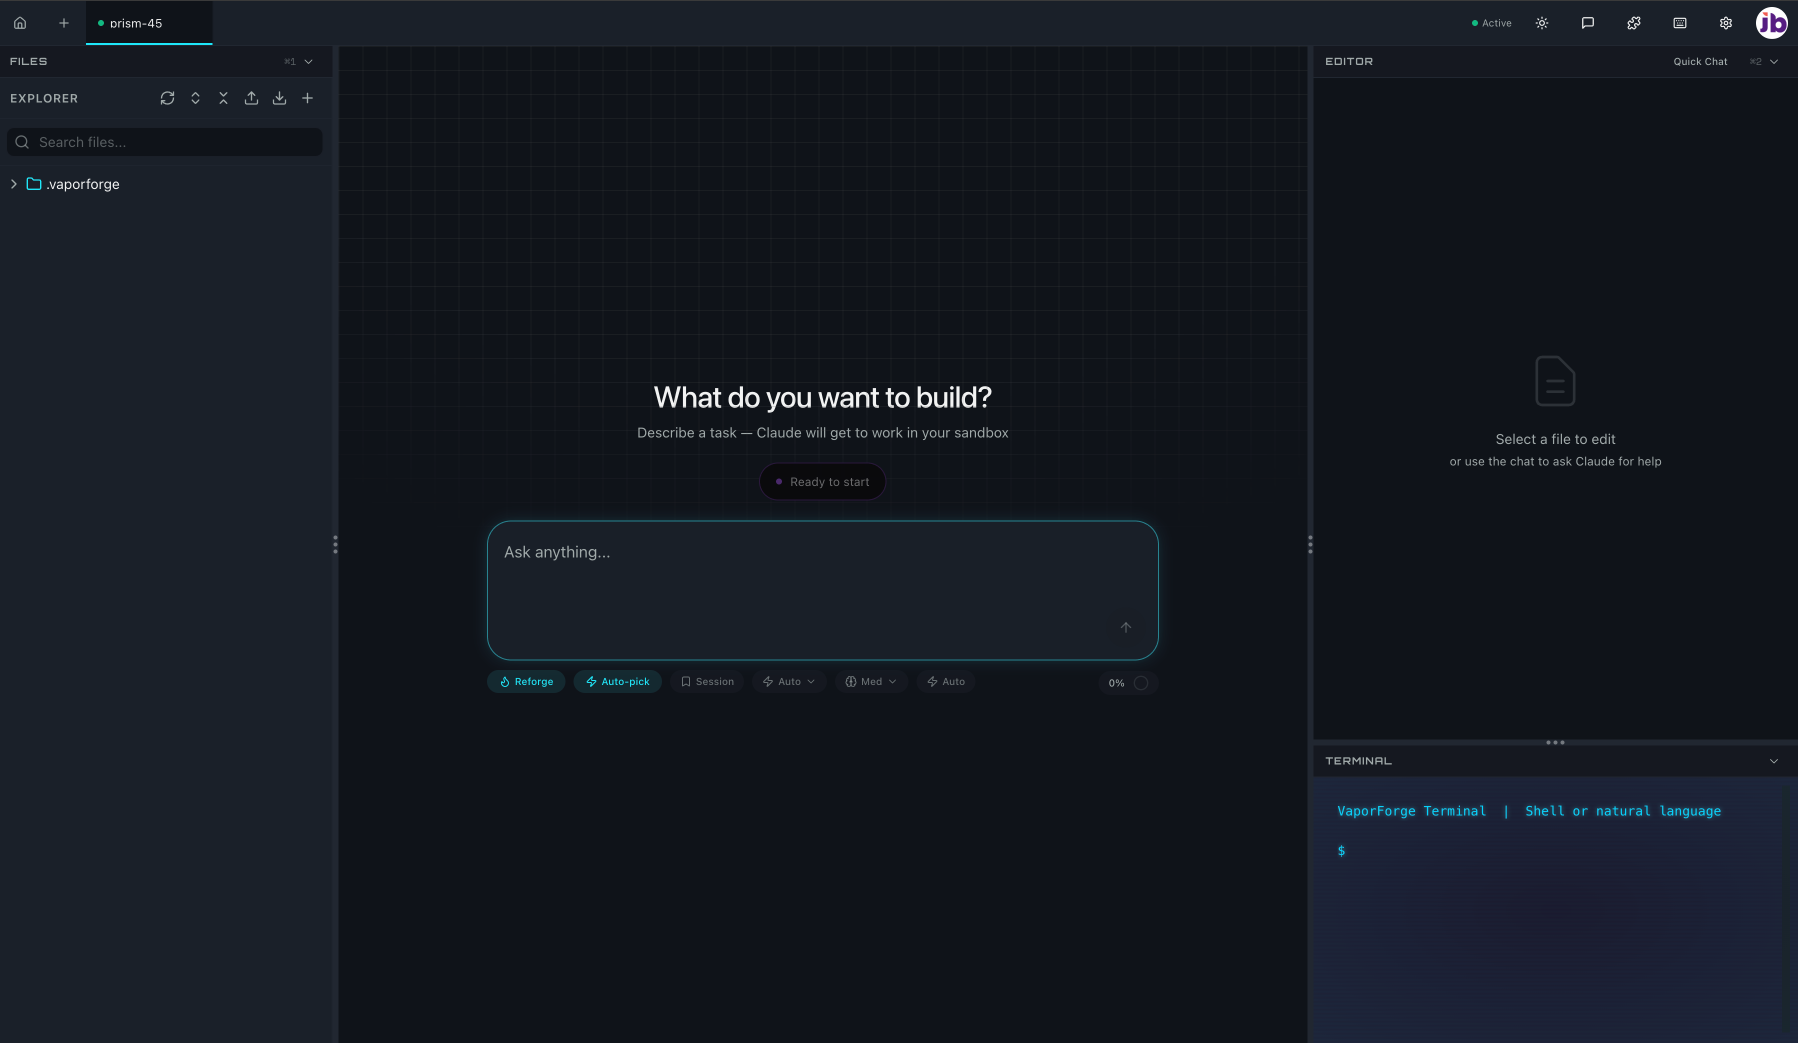Switch theme using the brightness icon
1798x1043 pixels.
coord(1541,22)
